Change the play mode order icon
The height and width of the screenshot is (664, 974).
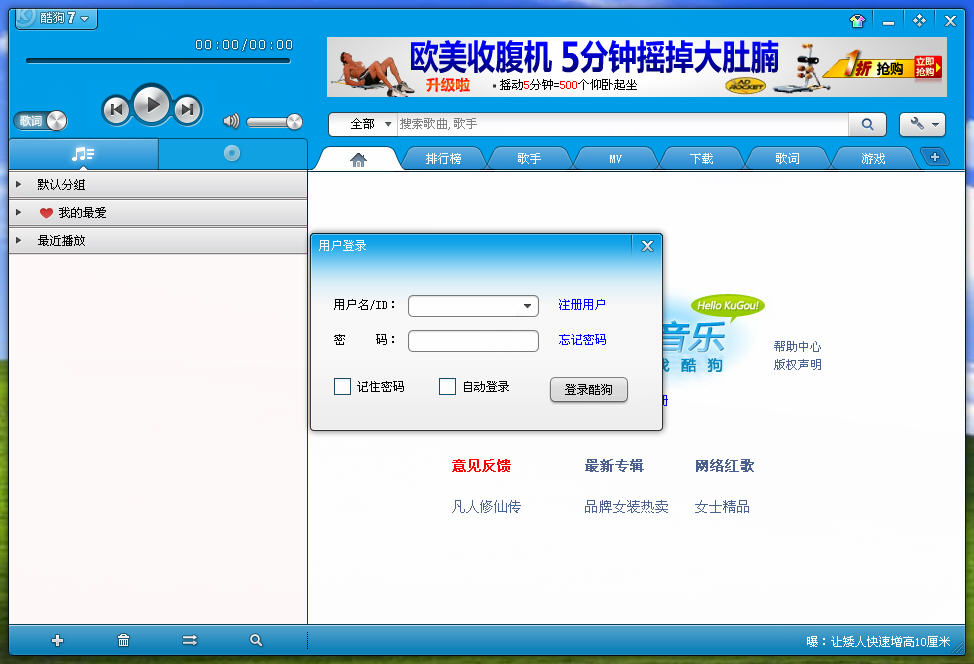pos(189,640)
